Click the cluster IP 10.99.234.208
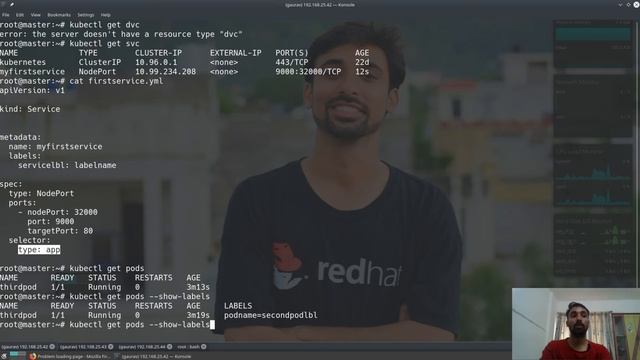Screen dimensions: 640x360 click(x=165, y=71)
